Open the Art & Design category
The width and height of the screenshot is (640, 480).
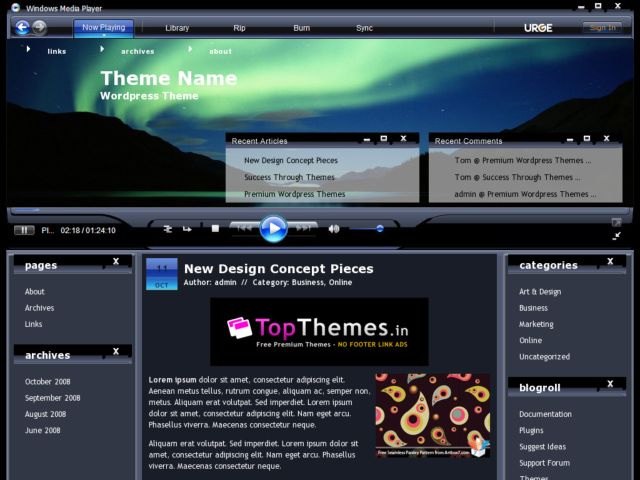point(540,292)
